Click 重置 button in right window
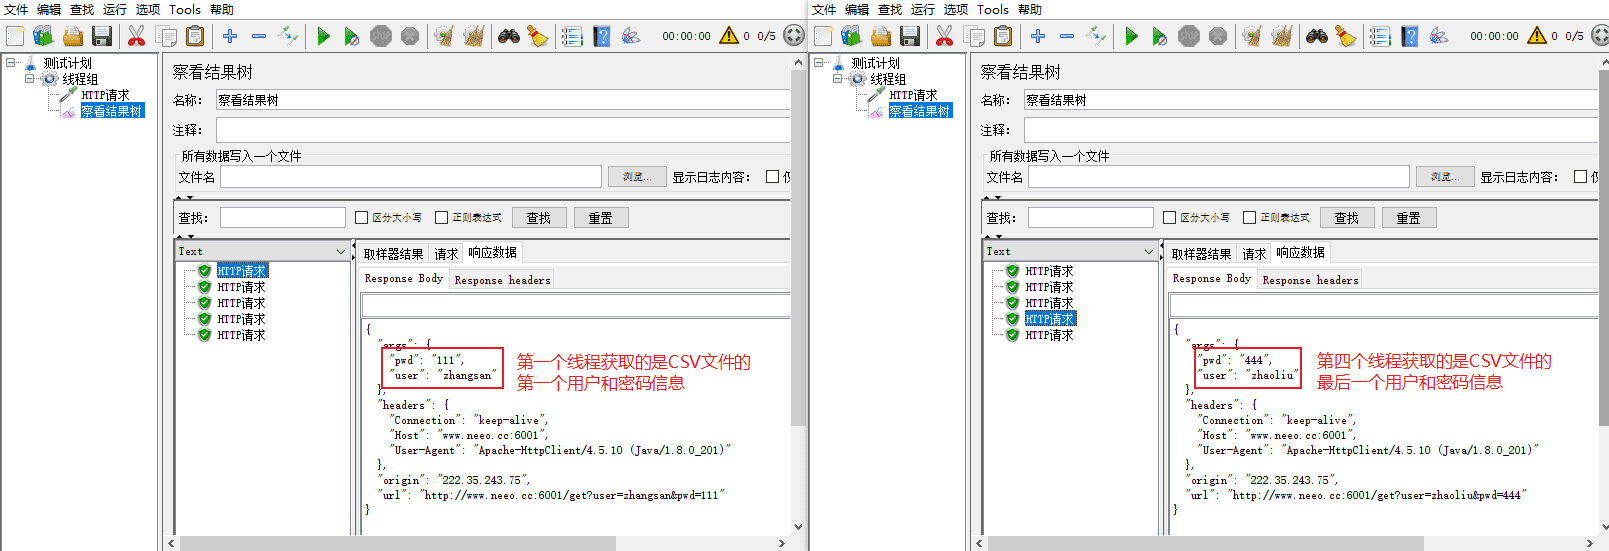The height and width of the screenshot is (551, 1609). point(1409,218)
